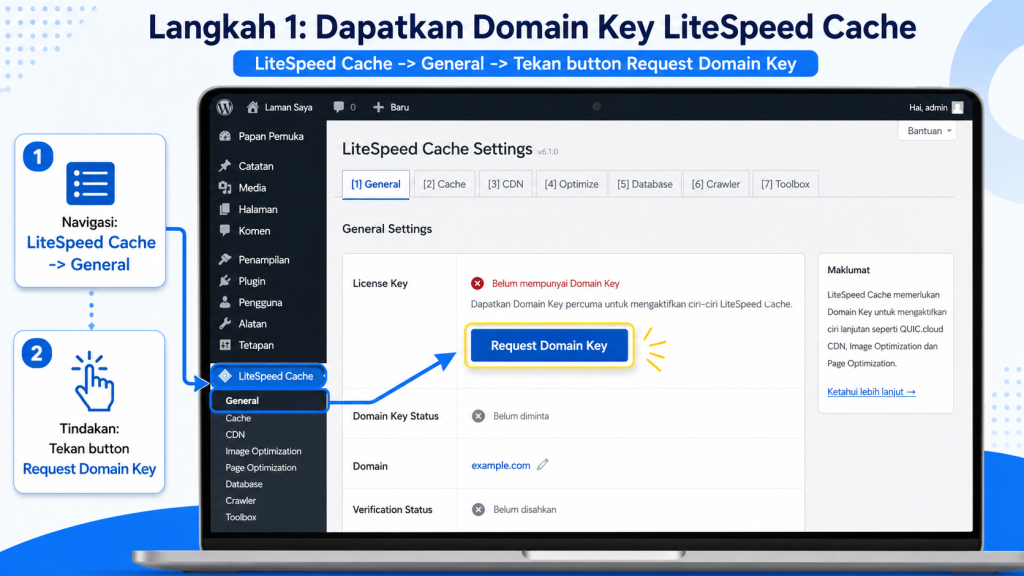The width and height of the screenshot is (1024, 576).
Task: Expand the Bantuan help dropdown
Action: click(927, 131)
